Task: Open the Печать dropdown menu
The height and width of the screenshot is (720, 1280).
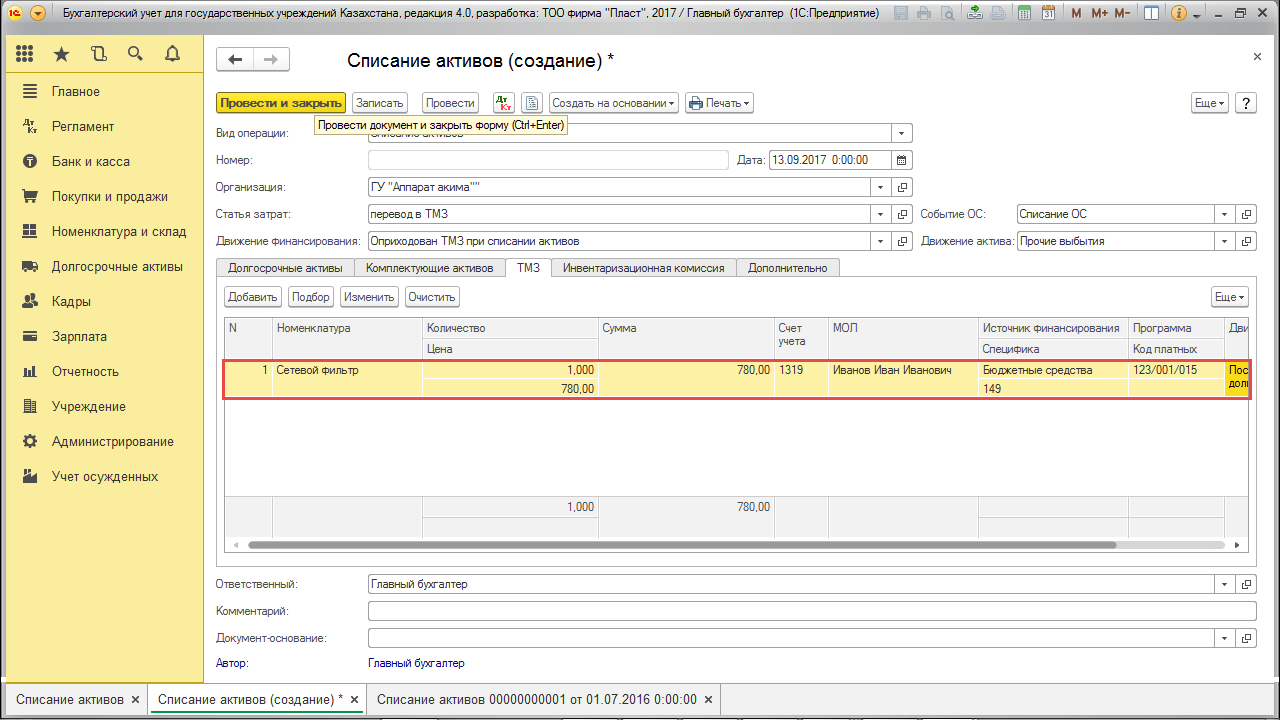Action: coord(718,103)
